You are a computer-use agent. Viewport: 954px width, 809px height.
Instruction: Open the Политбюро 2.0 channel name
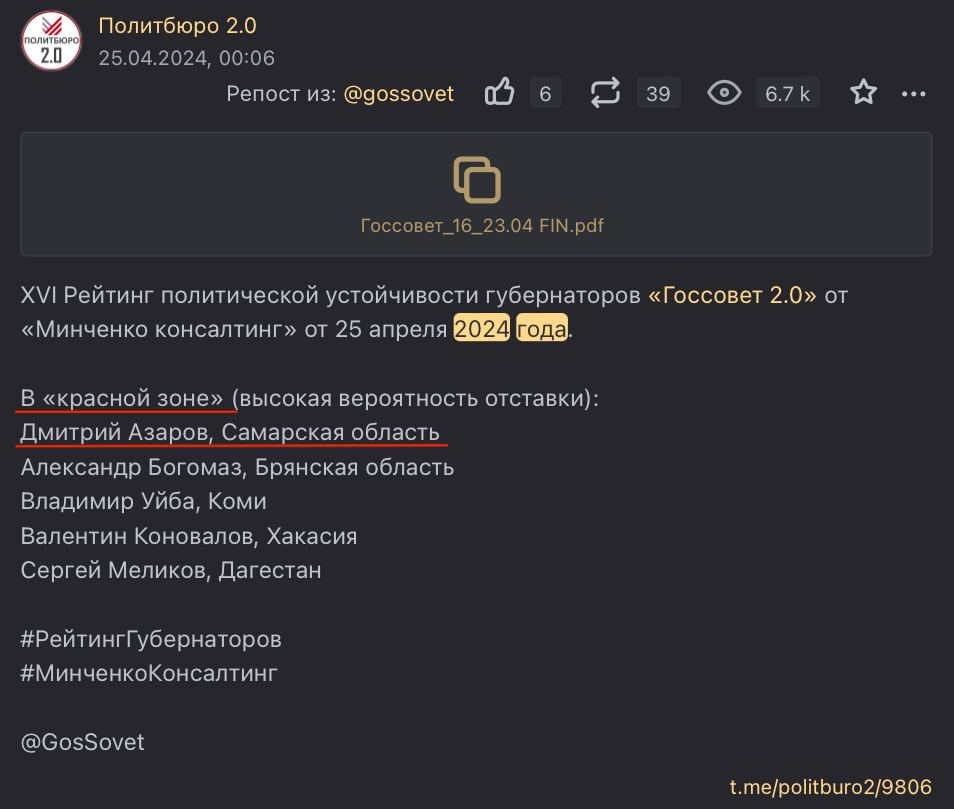[x=177, y=26]
